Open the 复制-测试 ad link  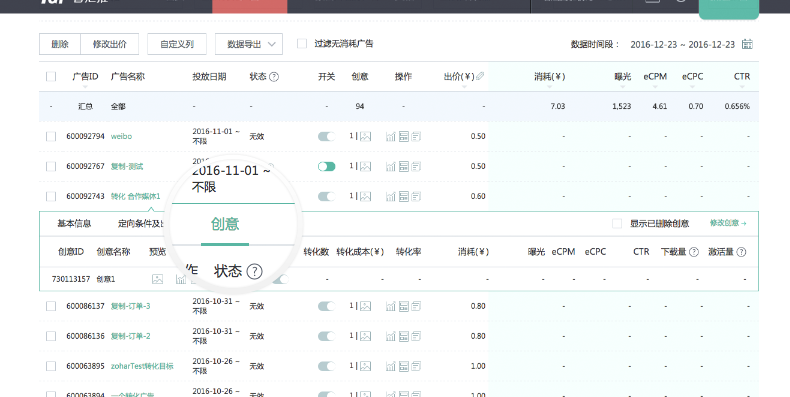[127, 166]
